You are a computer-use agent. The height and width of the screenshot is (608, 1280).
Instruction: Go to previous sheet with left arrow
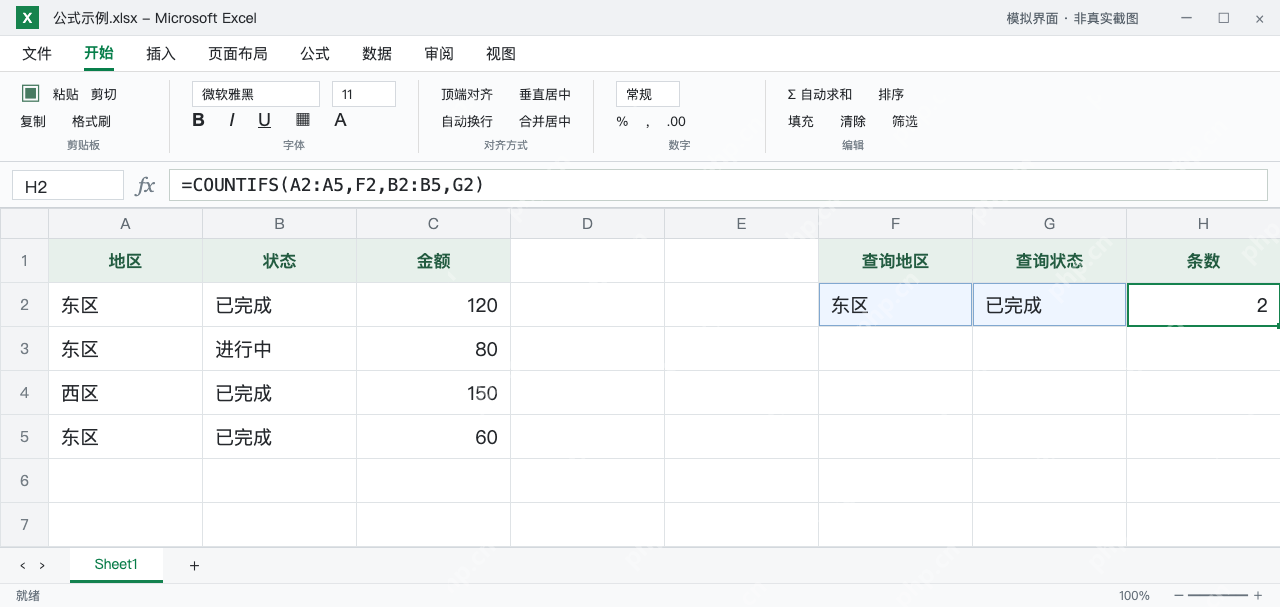click(x=23, y=565)
